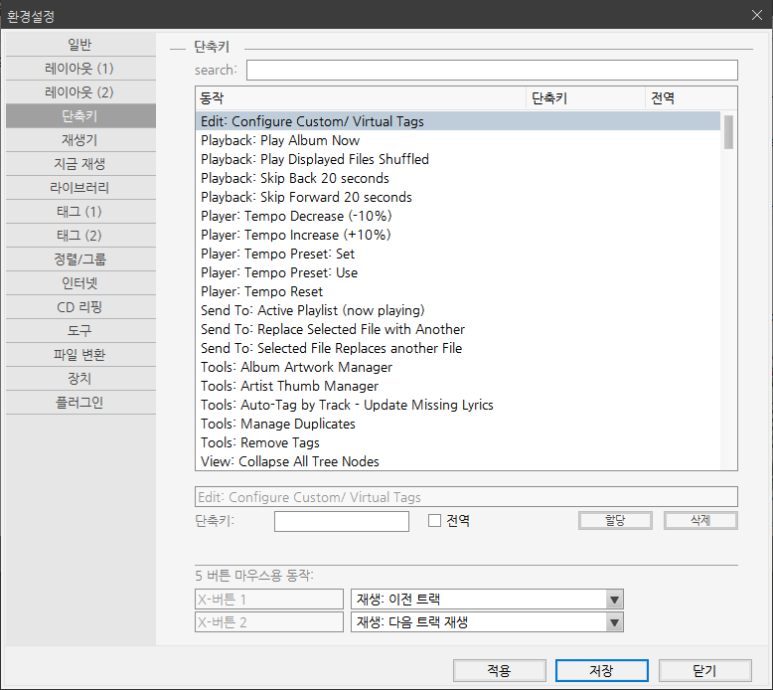Open the 태그 (1) tab
773x690 pixels.
(81, 212)
